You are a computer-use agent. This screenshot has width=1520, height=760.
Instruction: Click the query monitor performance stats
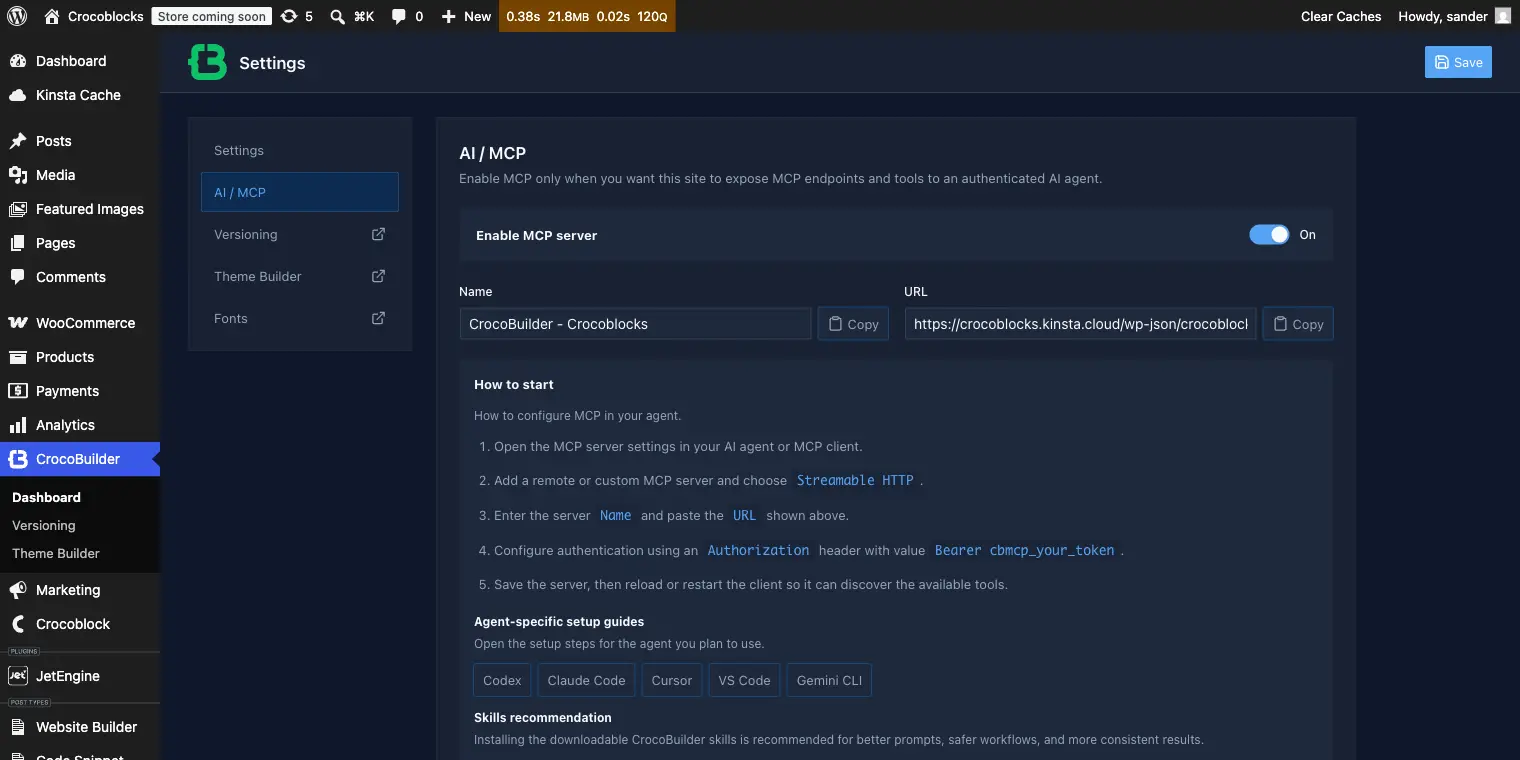(x=587, y=16)
